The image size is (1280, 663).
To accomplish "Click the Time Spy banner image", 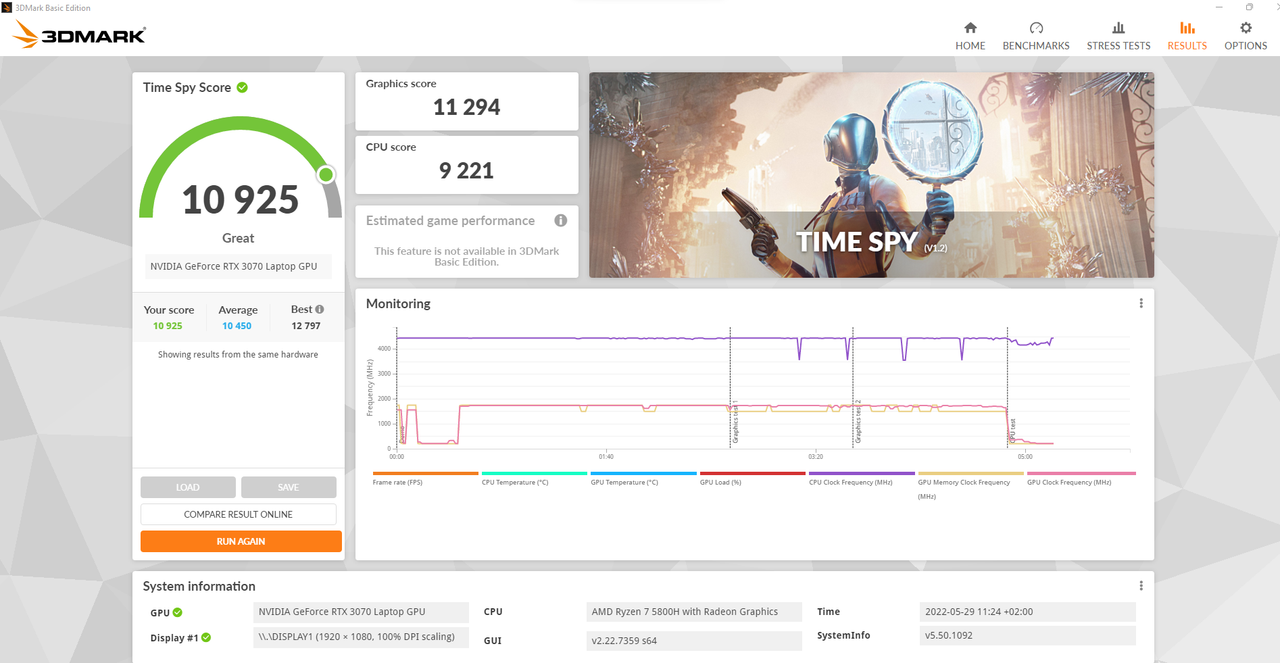I will (871, 175).
